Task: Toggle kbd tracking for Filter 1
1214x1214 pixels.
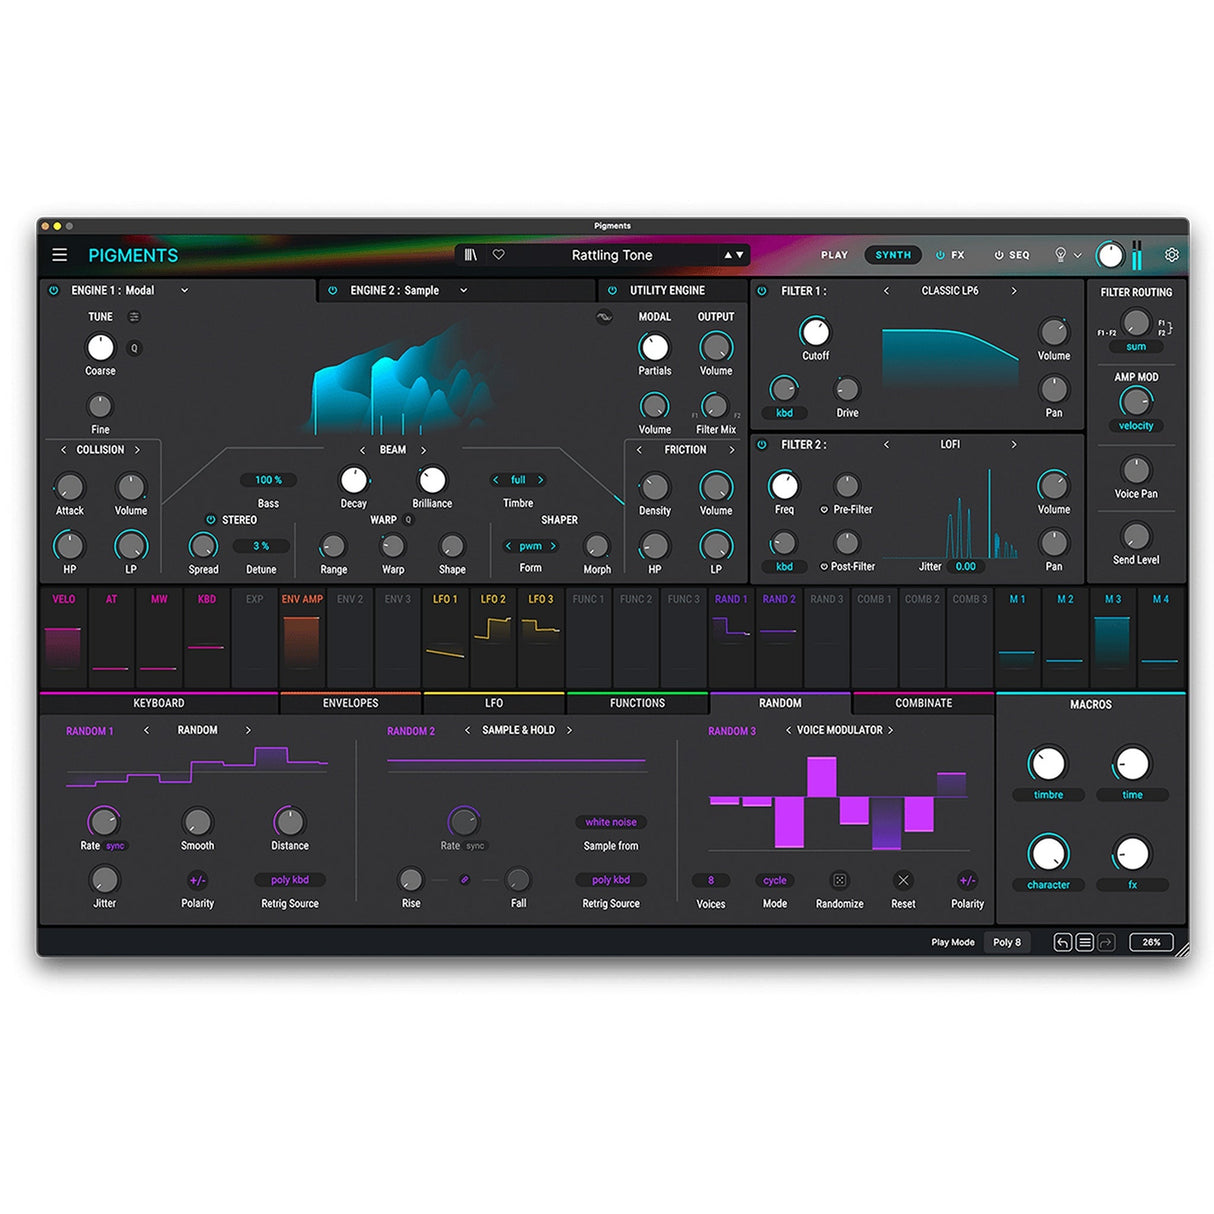Action: [784, 412]
